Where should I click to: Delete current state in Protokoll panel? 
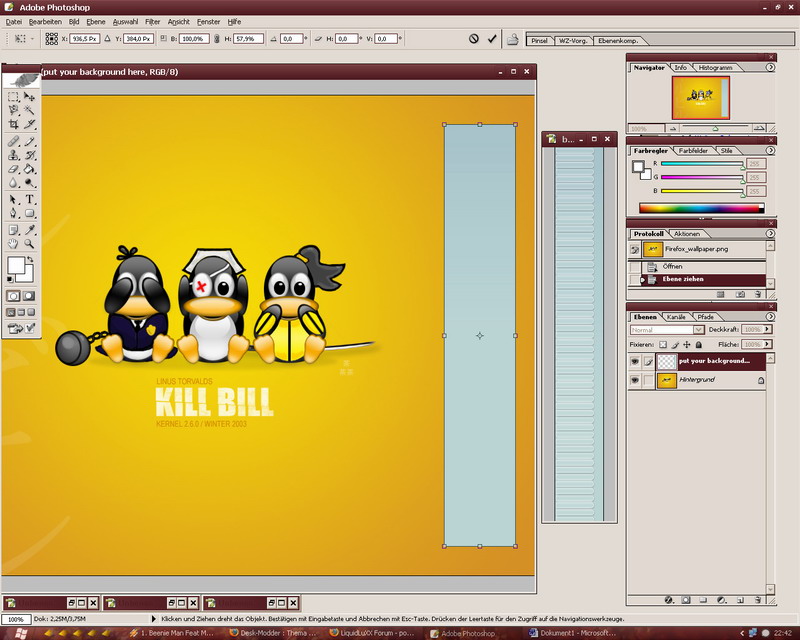[758, 294]
